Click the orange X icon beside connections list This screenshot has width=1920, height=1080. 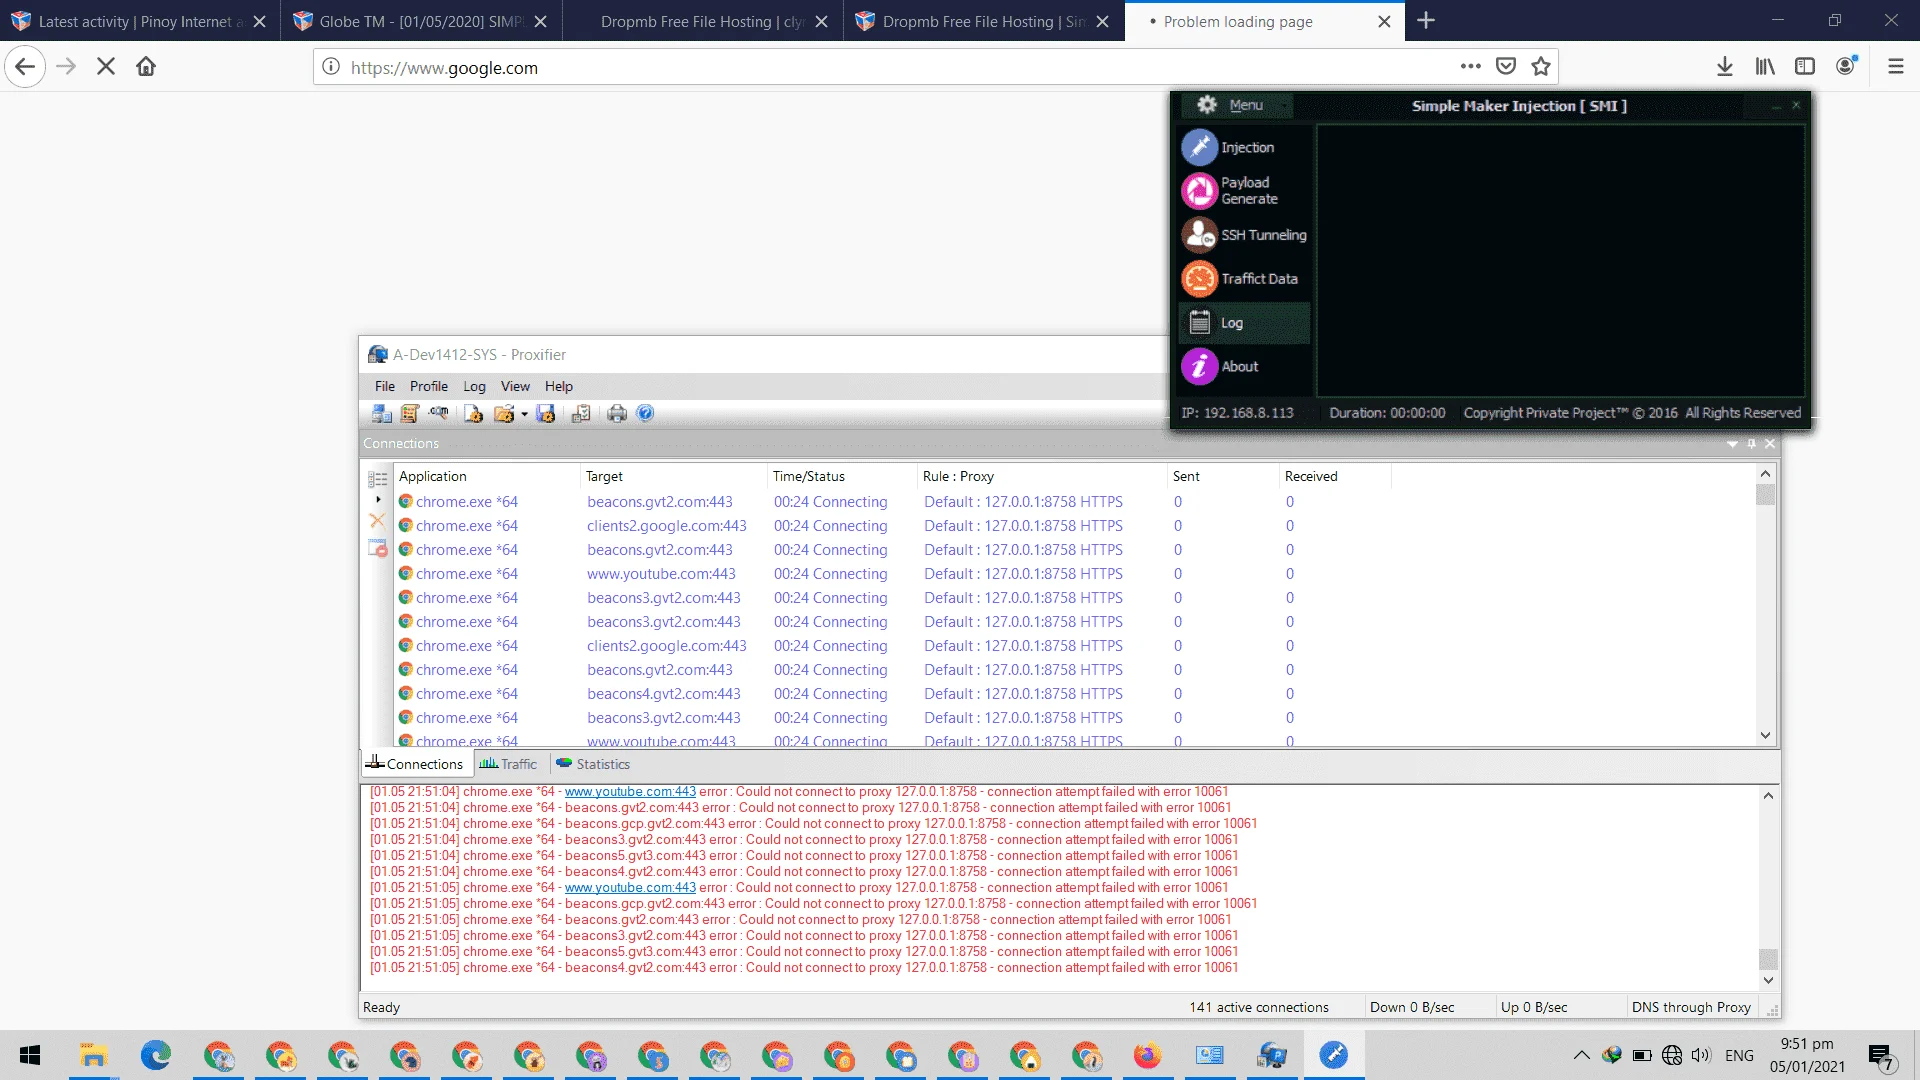click(377, 521)
